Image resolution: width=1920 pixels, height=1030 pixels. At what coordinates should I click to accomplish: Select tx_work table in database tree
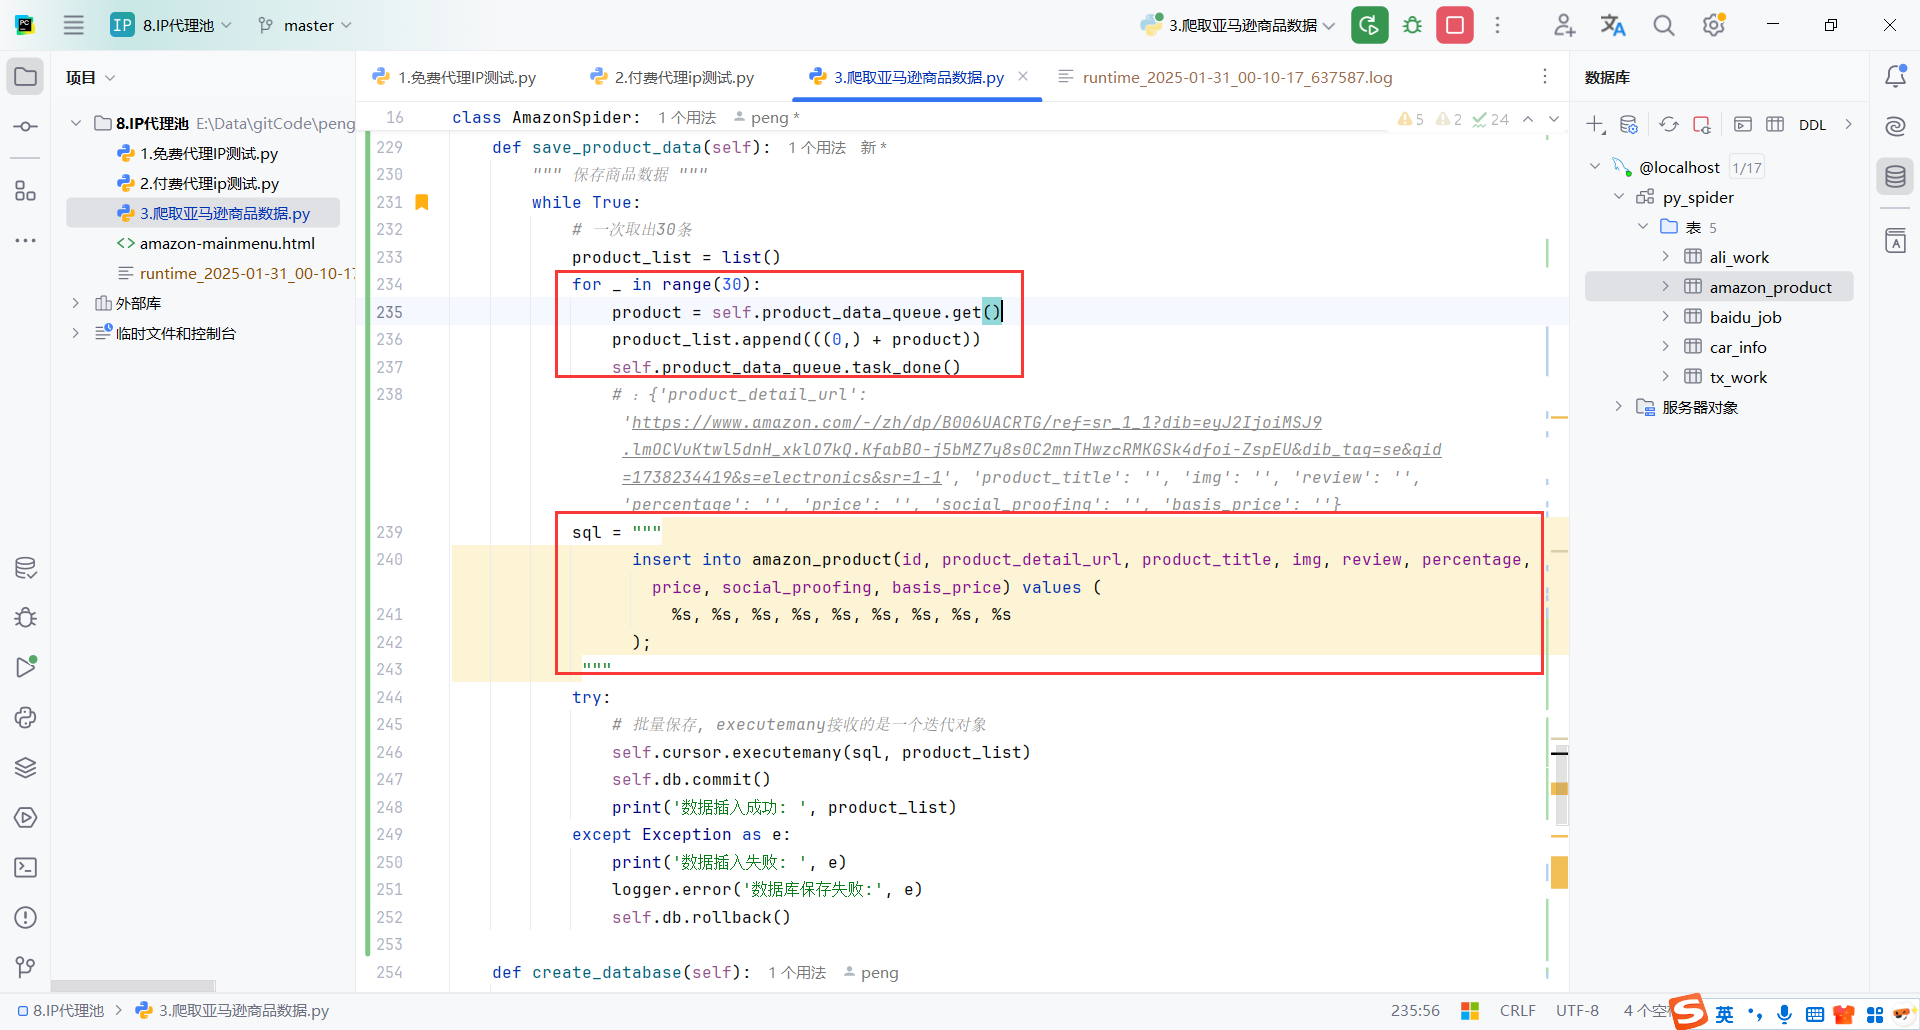(1738, 377)
